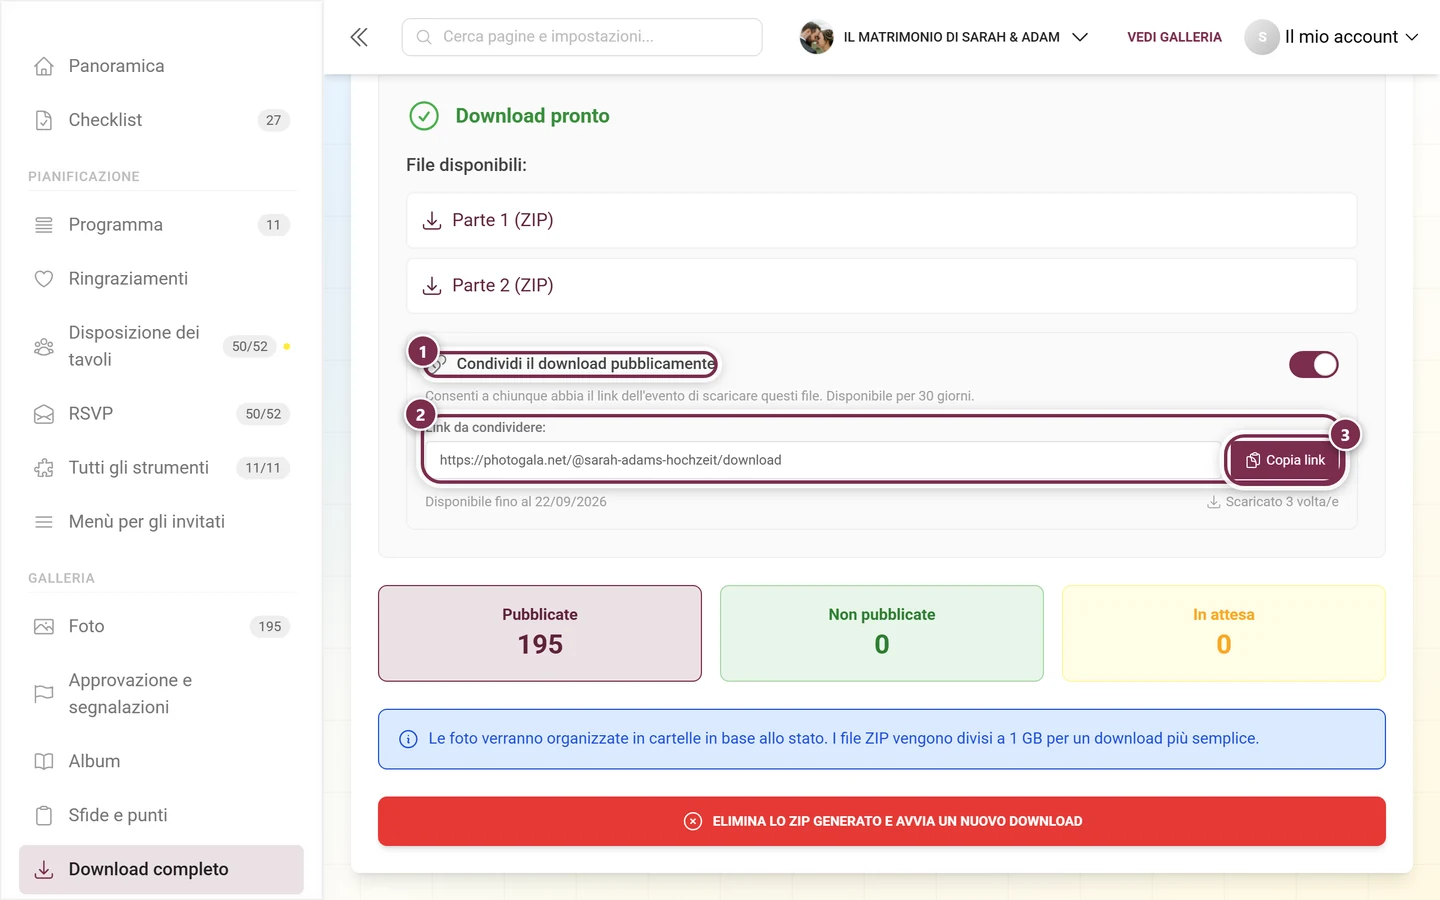Click the account avatar circle

[x=1262, y=37]
